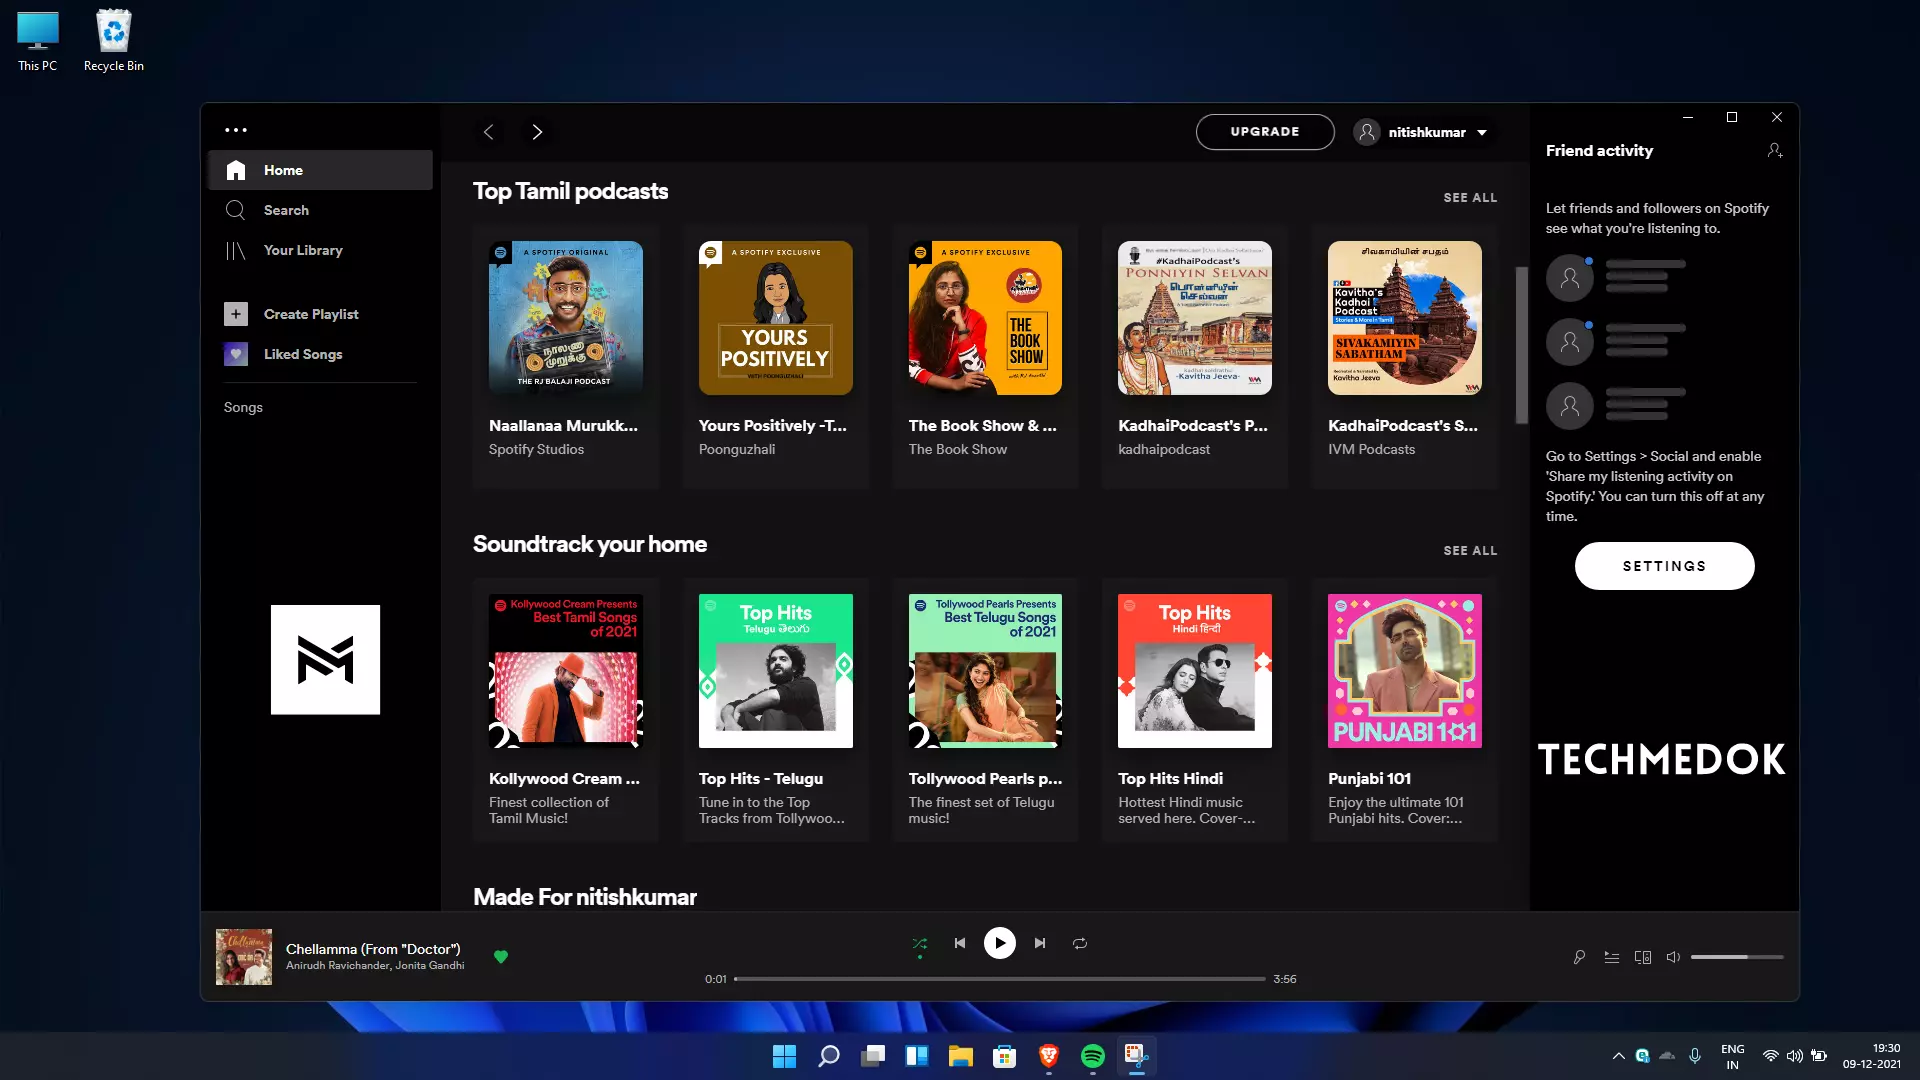Open Kollywood Cream playlist cover
Screen dimensions: 1920x1080
coord(566,671)
